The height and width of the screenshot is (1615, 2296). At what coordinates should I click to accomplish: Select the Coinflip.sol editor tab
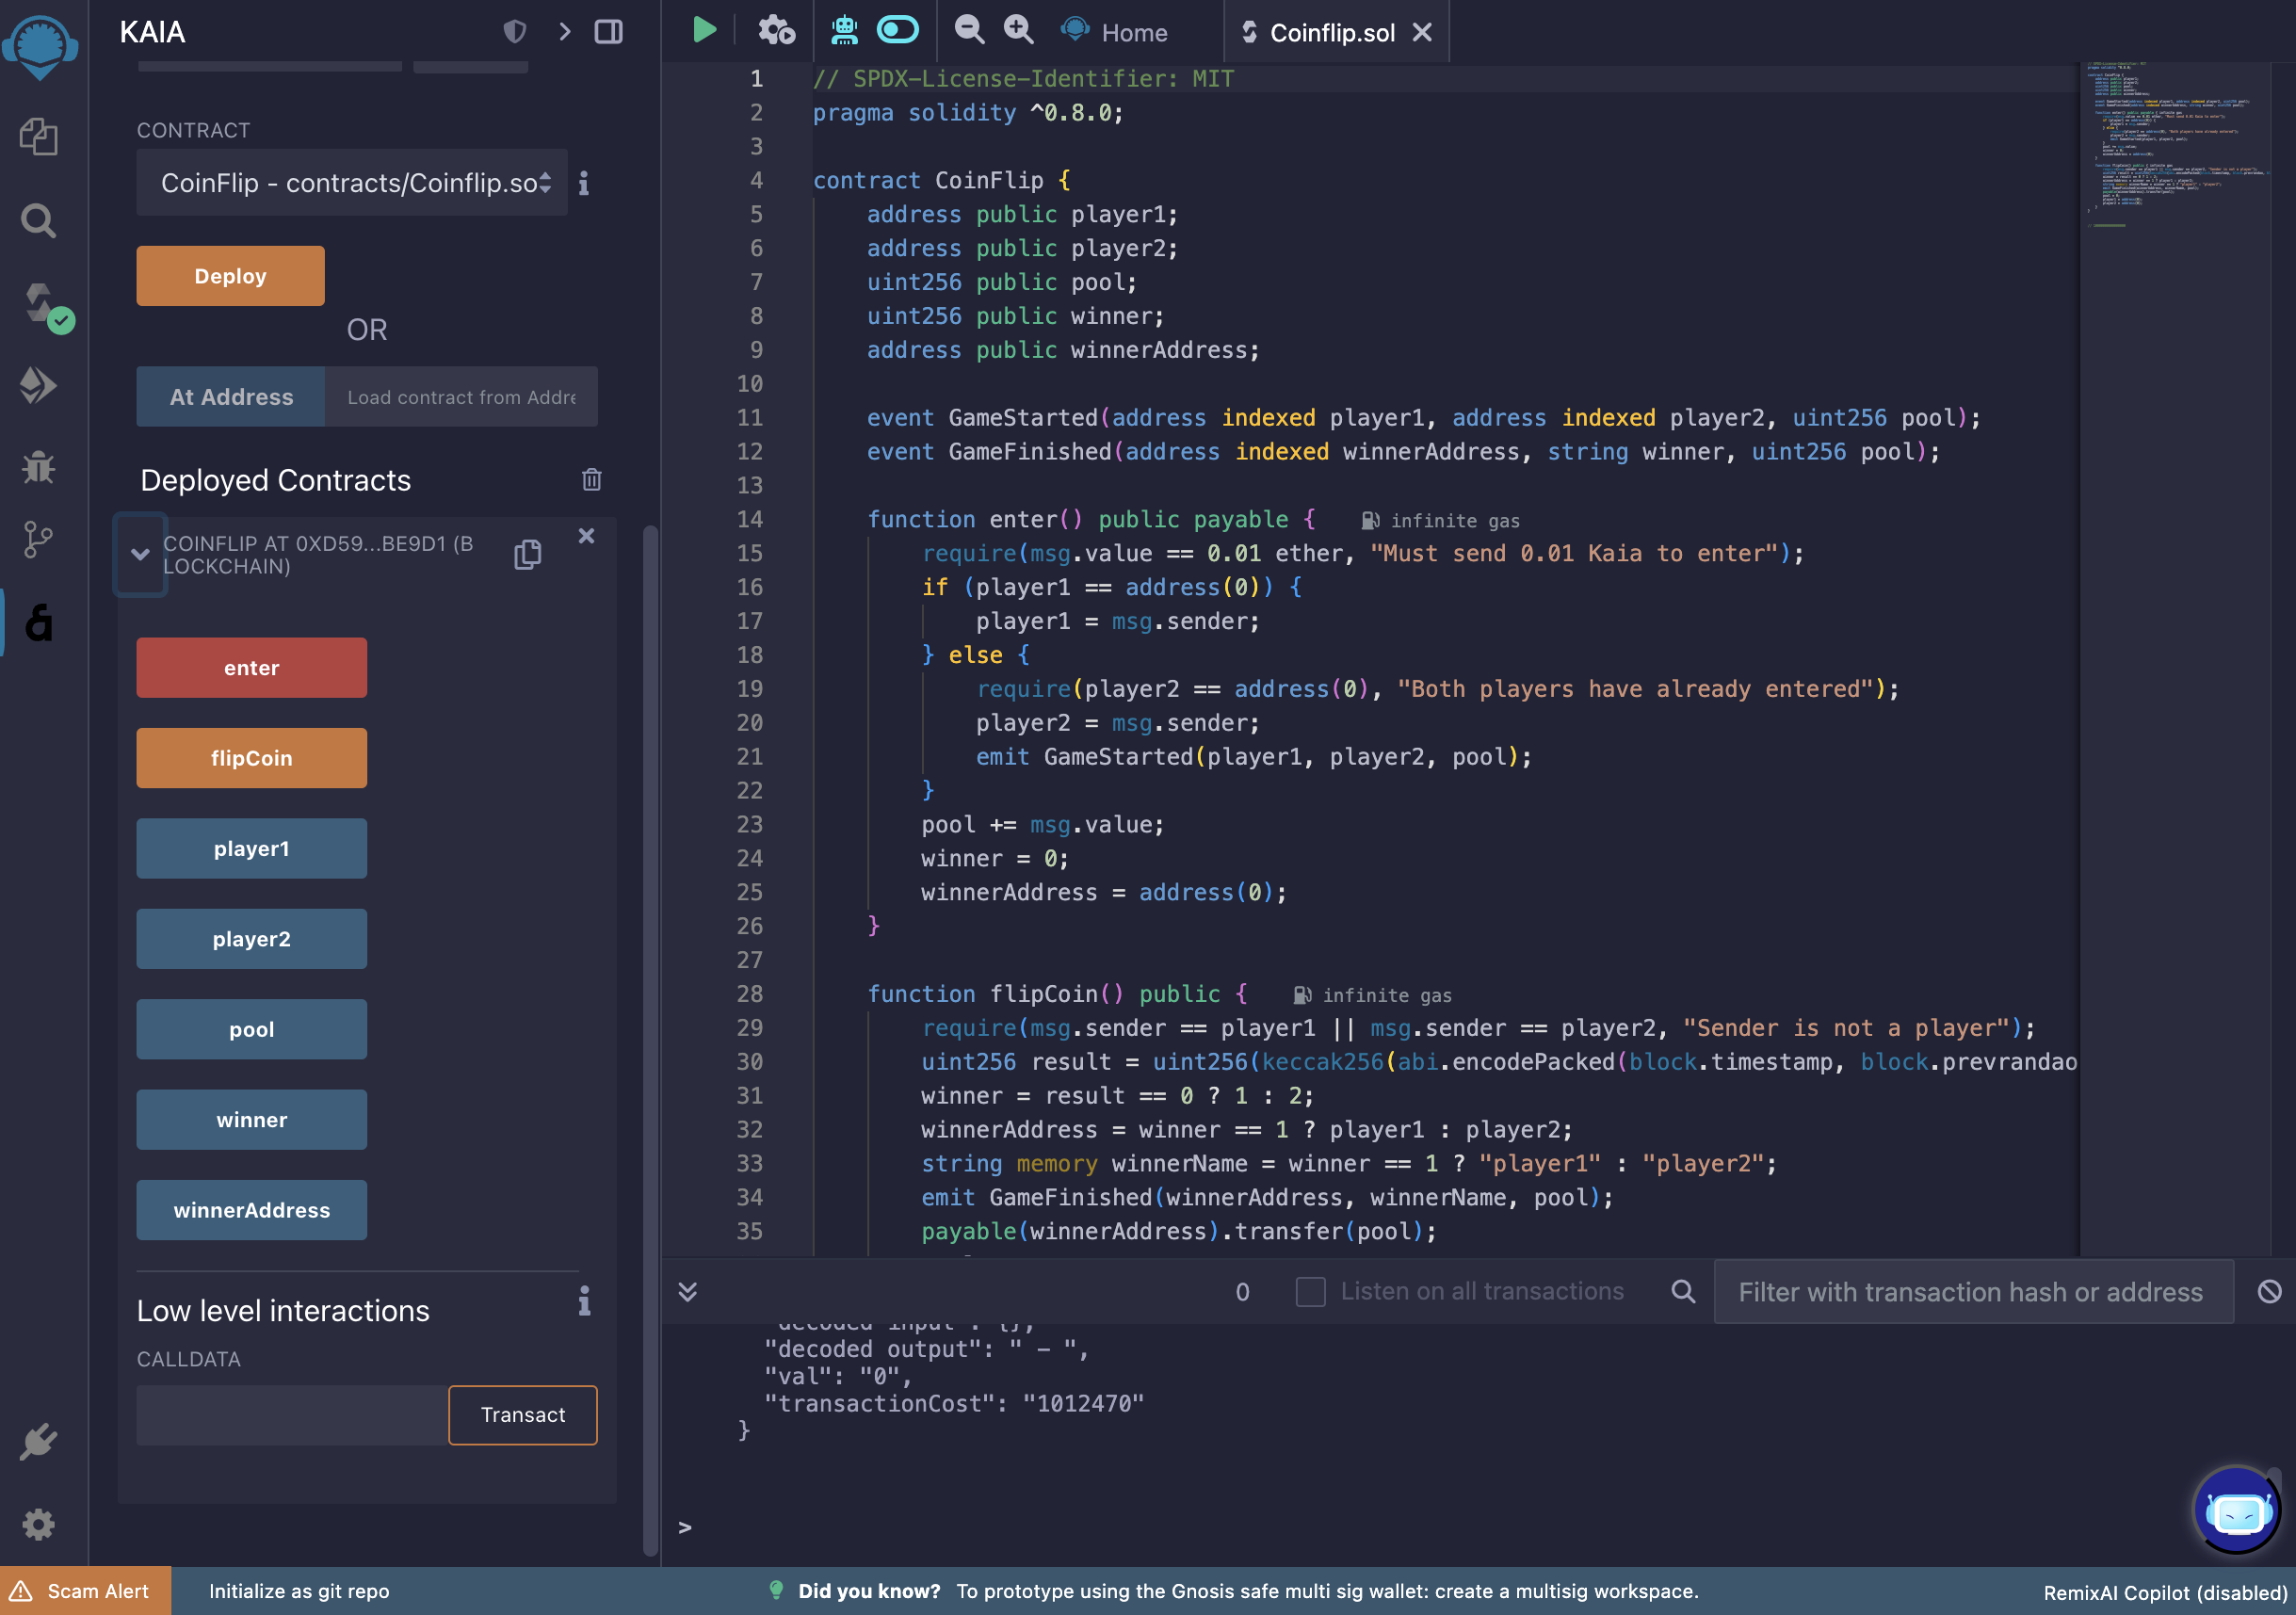(1330, 33)
